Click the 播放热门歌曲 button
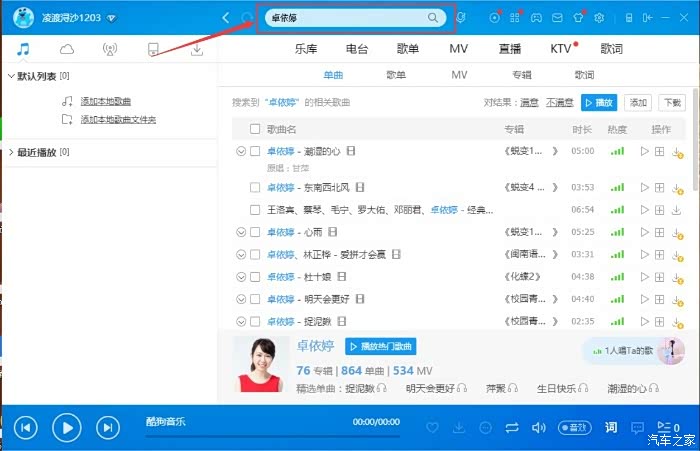The image size is (700, 451). 380,346
